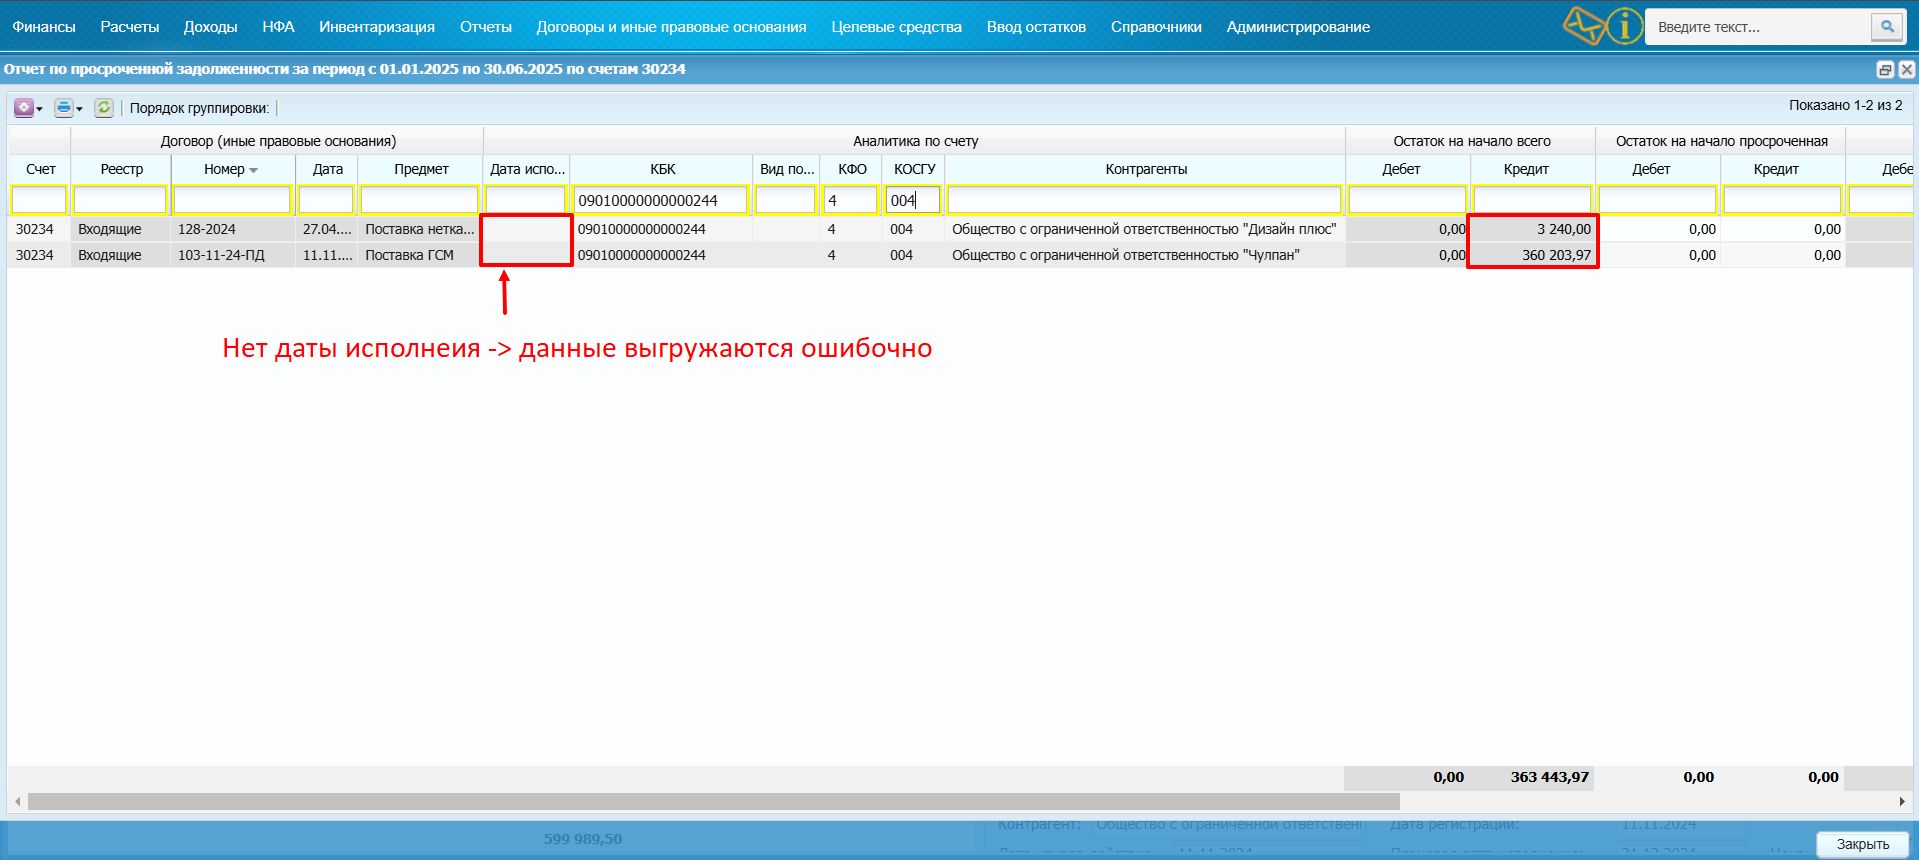Focus the Реестр filter field
Image resolution: width=1919 pixels, height=860 pixels.
120,200
